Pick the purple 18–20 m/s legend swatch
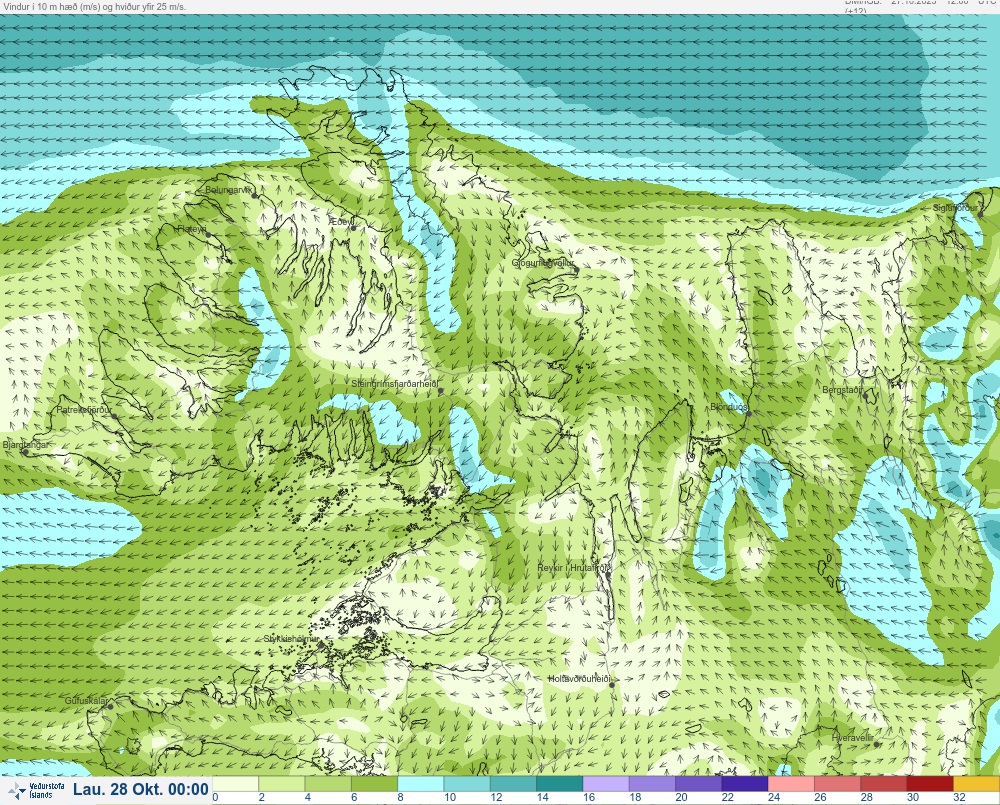Image resolution: width=1000 pixels, height=805 pixels. pyautogui.click(x=652, y=784)
